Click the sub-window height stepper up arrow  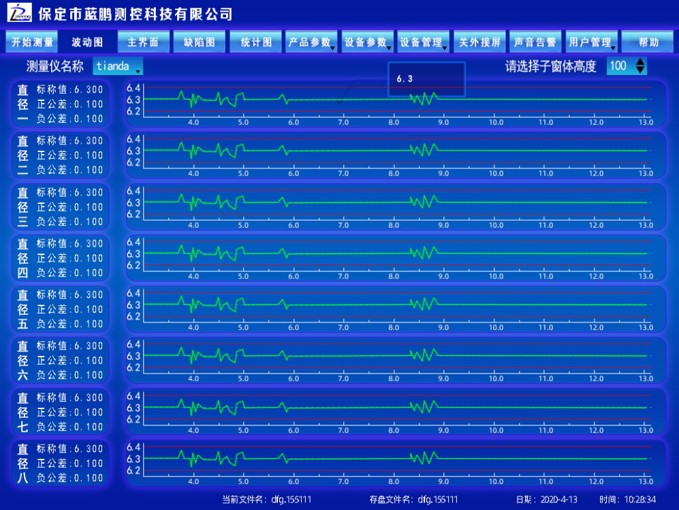pos(641,62)
